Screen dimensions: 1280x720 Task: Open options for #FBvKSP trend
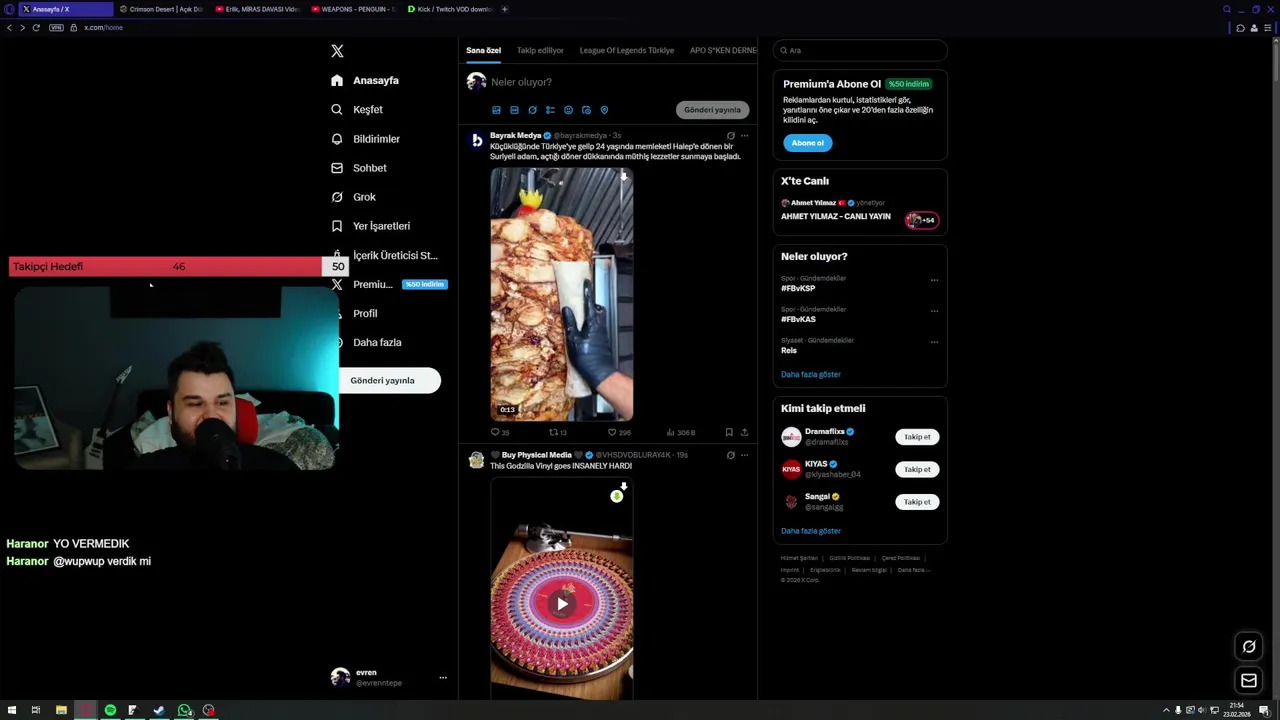pos(934,280)
